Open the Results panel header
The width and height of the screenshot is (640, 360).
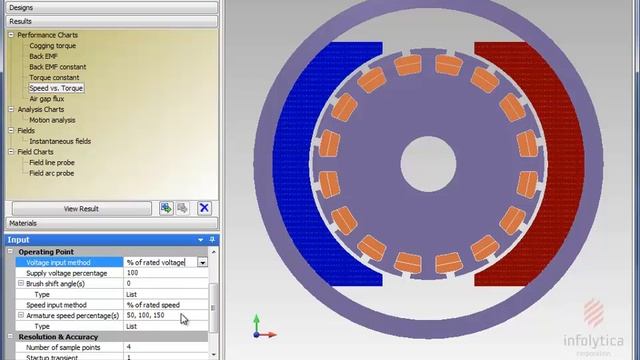[x=111, y=21]
